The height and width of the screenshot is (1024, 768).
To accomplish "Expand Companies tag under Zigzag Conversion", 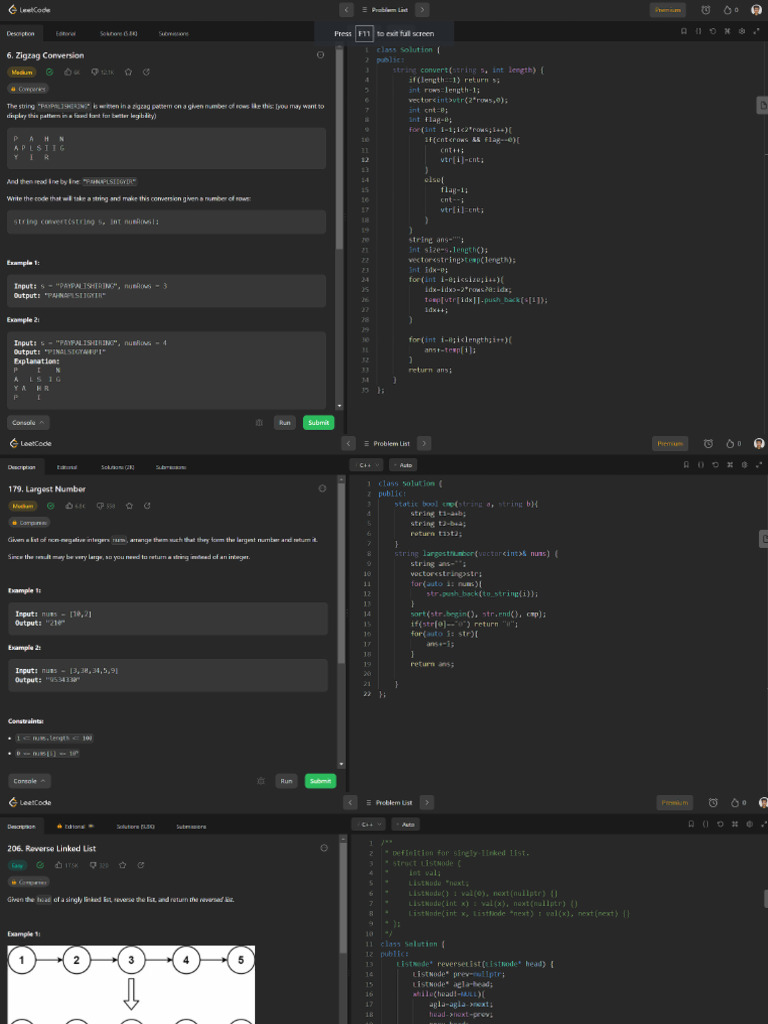I will click(x=28, y=89).
